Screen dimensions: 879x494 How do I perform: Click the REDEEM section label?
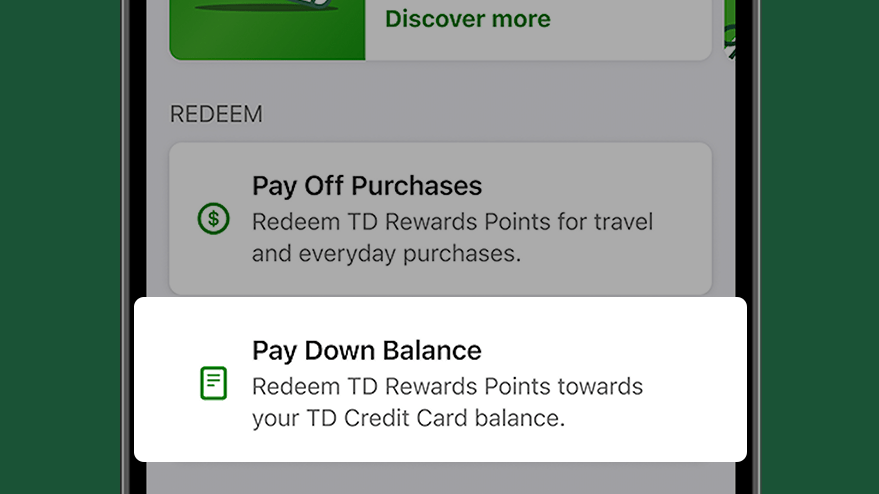216,114
